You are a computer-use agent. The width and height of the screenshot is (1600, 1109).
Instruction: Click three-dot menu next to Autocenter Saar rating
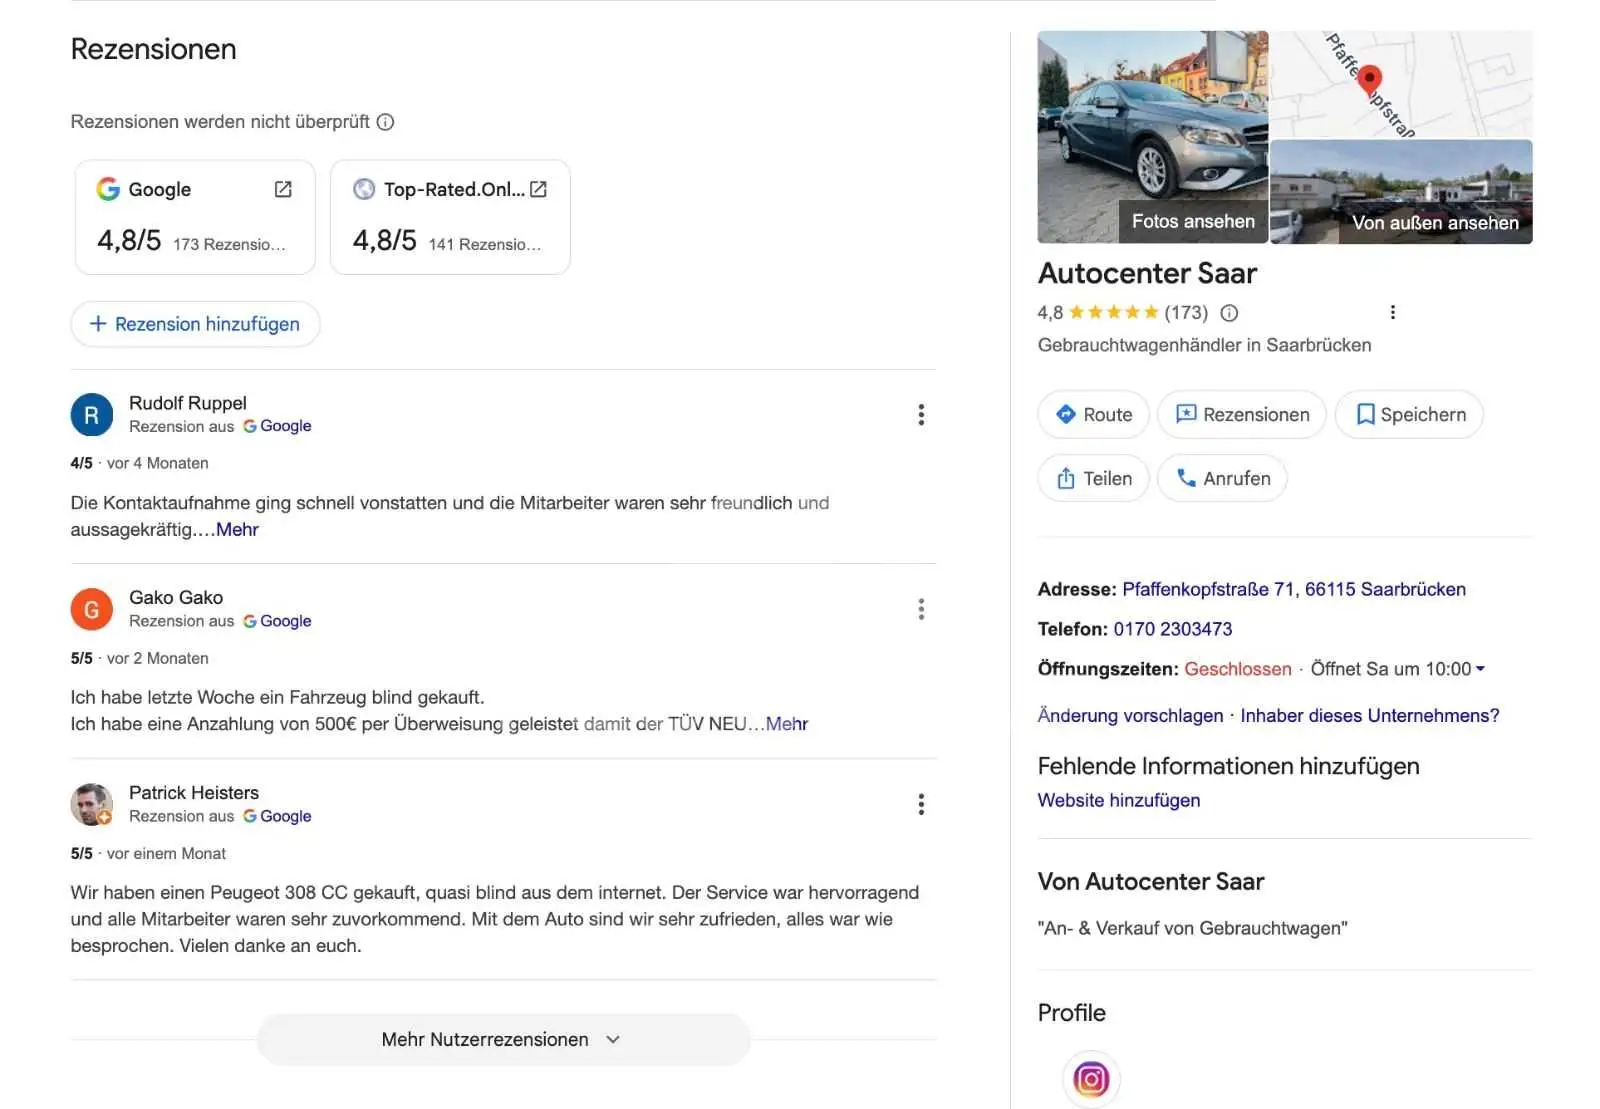tap(1392, 312)
